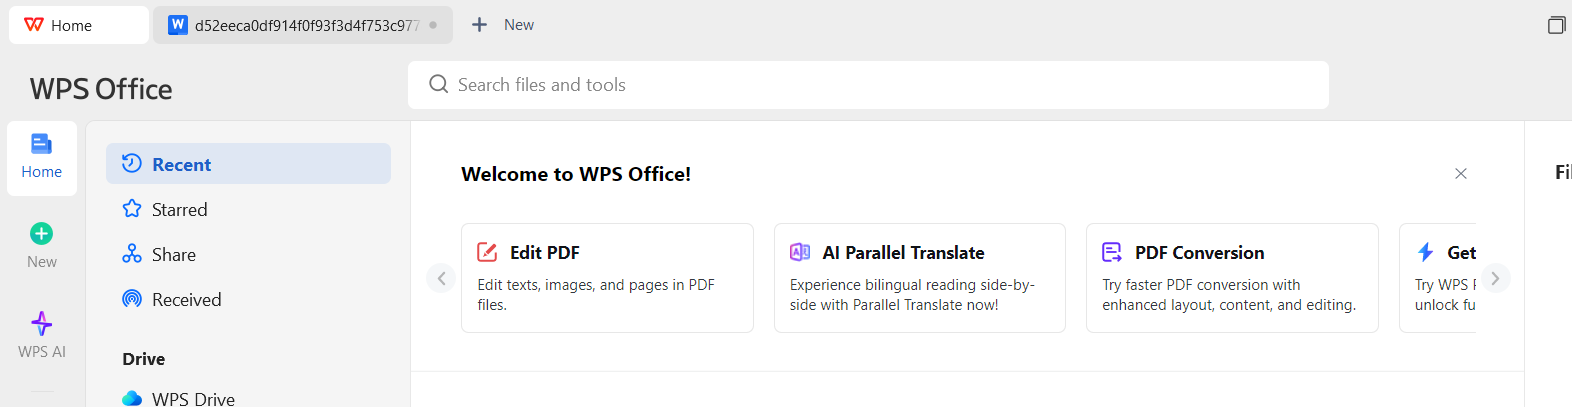Switch to the d52eeca0df914 document tab
Viewport: 1572px width, 407px height.
303,25
